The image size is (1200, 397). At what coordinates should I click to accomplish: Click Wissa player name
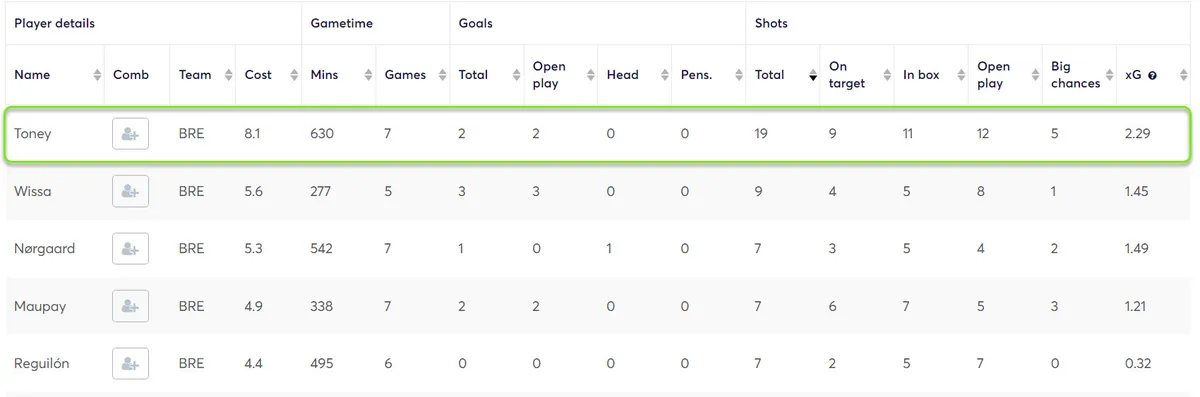[33, 191]
